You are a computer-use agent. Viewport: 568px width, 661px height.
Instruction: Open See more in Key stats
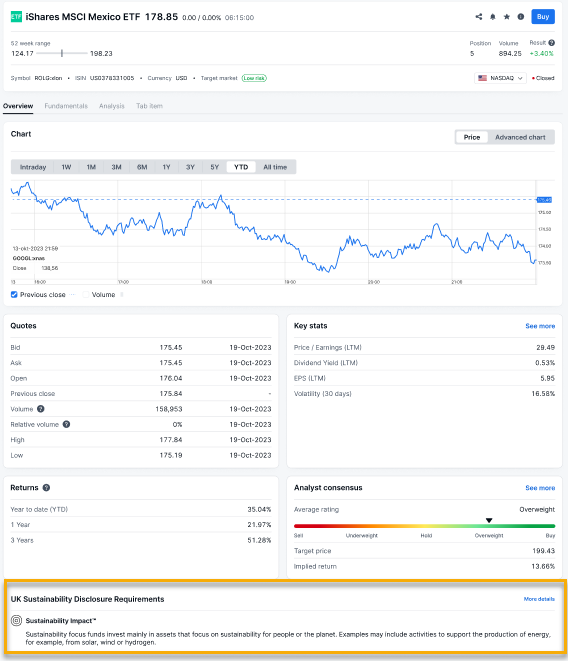pos(540,326)
